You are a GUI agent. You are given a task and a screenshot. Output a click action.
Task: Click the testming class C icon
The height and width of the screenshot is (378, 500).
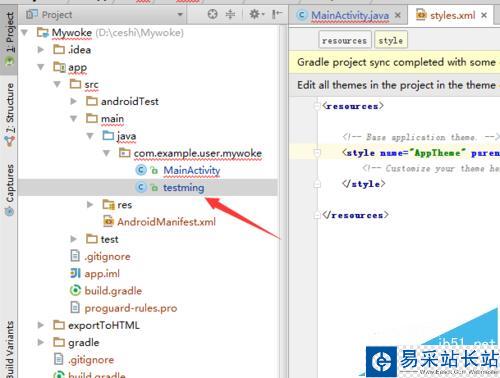click(x=141, y=188)
